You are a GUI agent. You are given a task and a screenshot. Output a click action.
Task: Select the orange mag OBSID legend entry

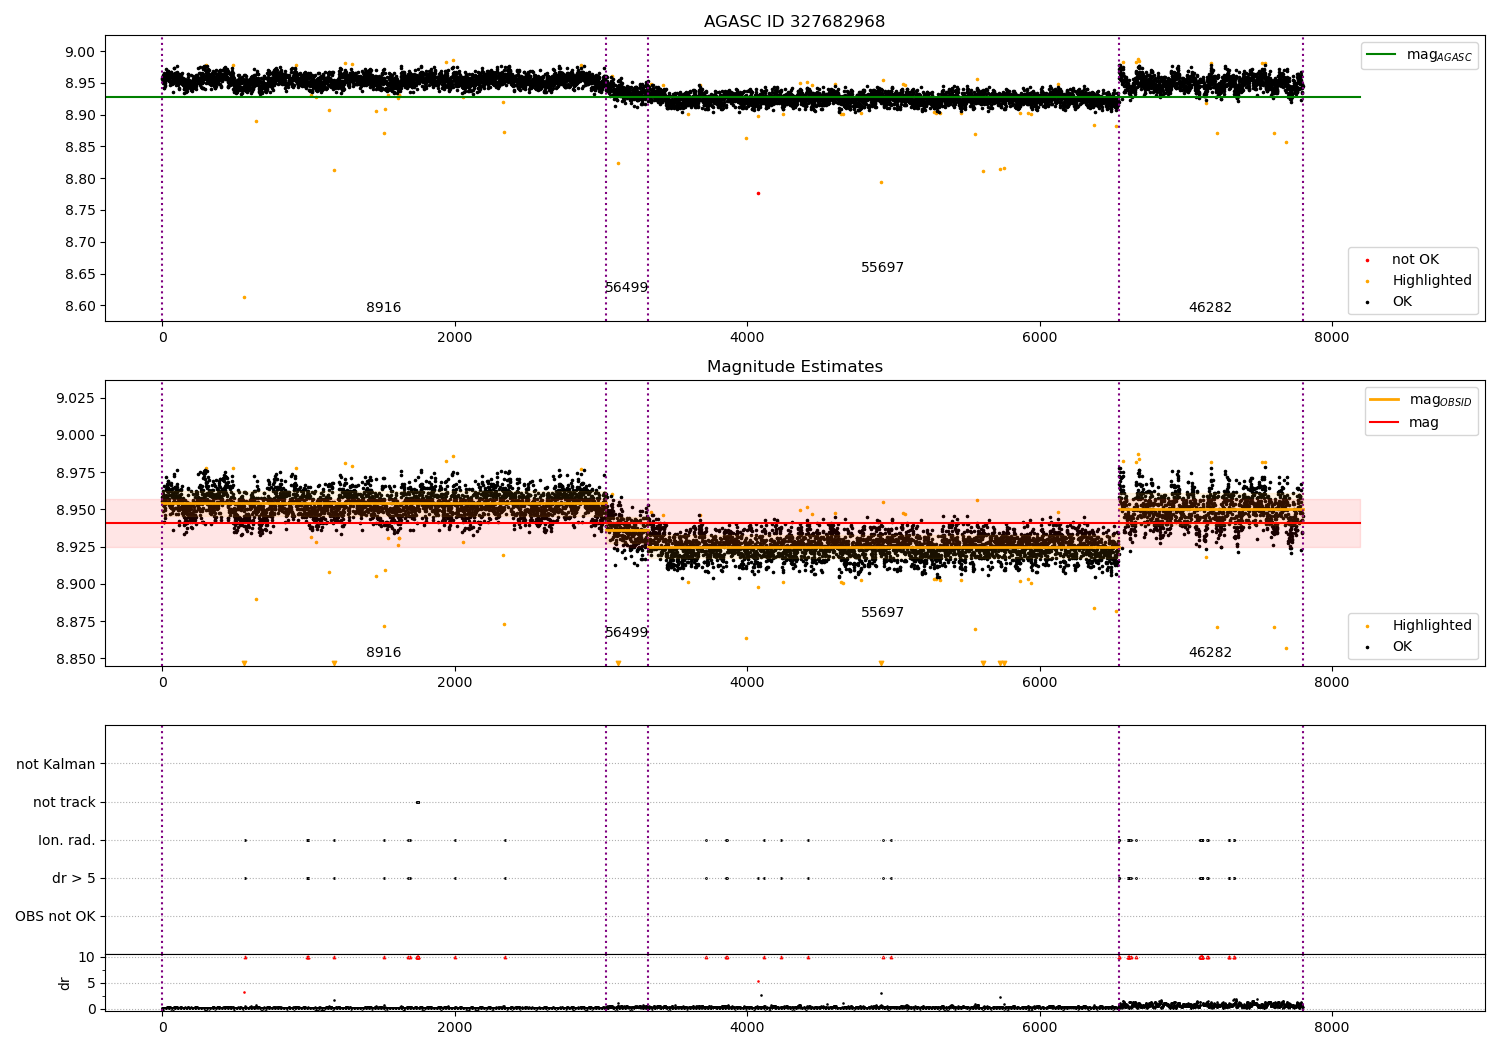coord(1420,400)
